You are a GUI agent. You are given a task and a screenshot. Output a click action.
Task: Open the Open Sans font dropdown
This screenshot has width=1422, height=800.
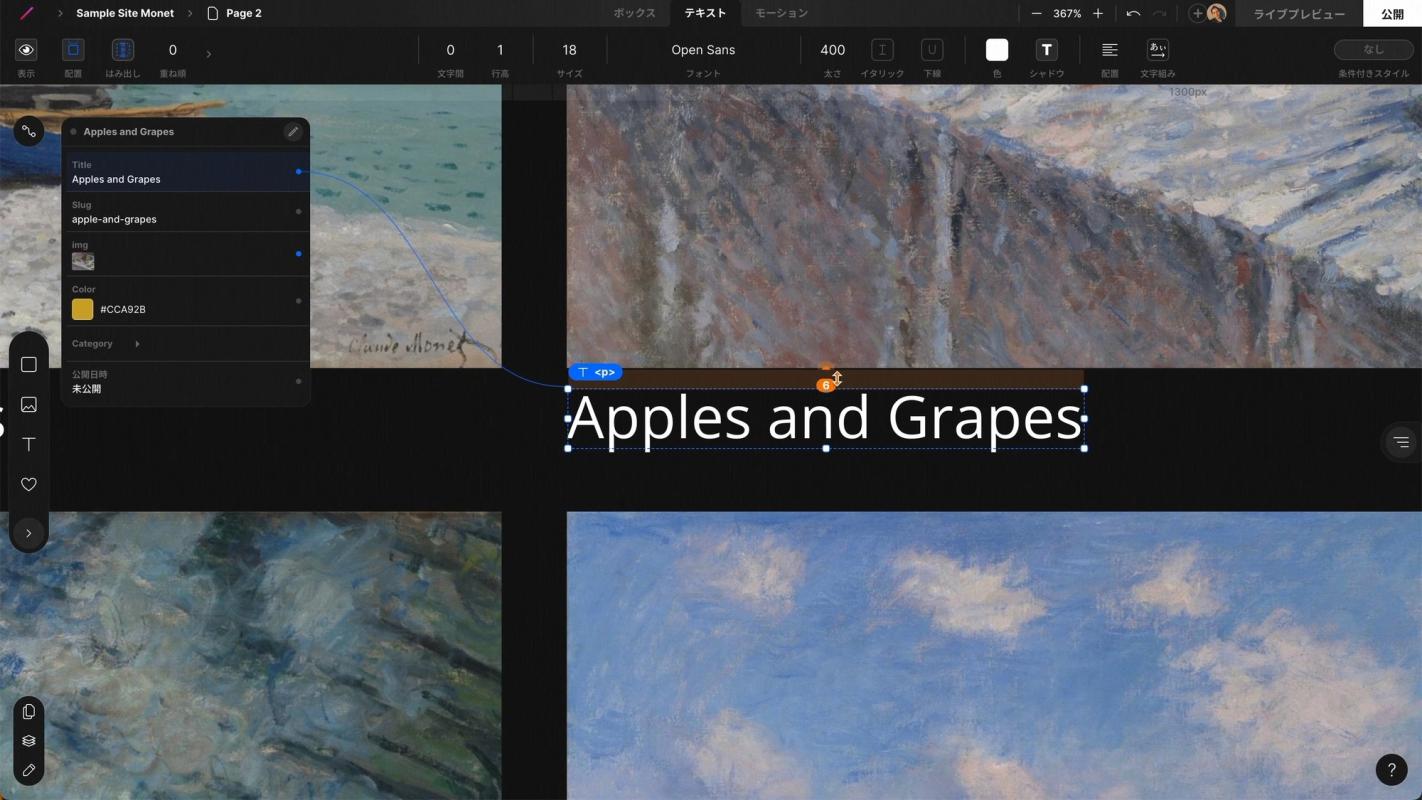pos(703,50)
